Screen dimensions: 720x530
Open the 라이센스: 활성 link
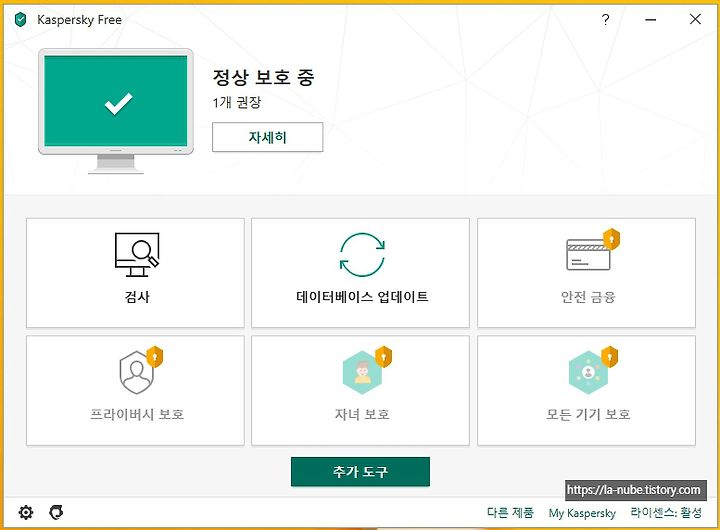pyautogui.click(x=666, y=513)
